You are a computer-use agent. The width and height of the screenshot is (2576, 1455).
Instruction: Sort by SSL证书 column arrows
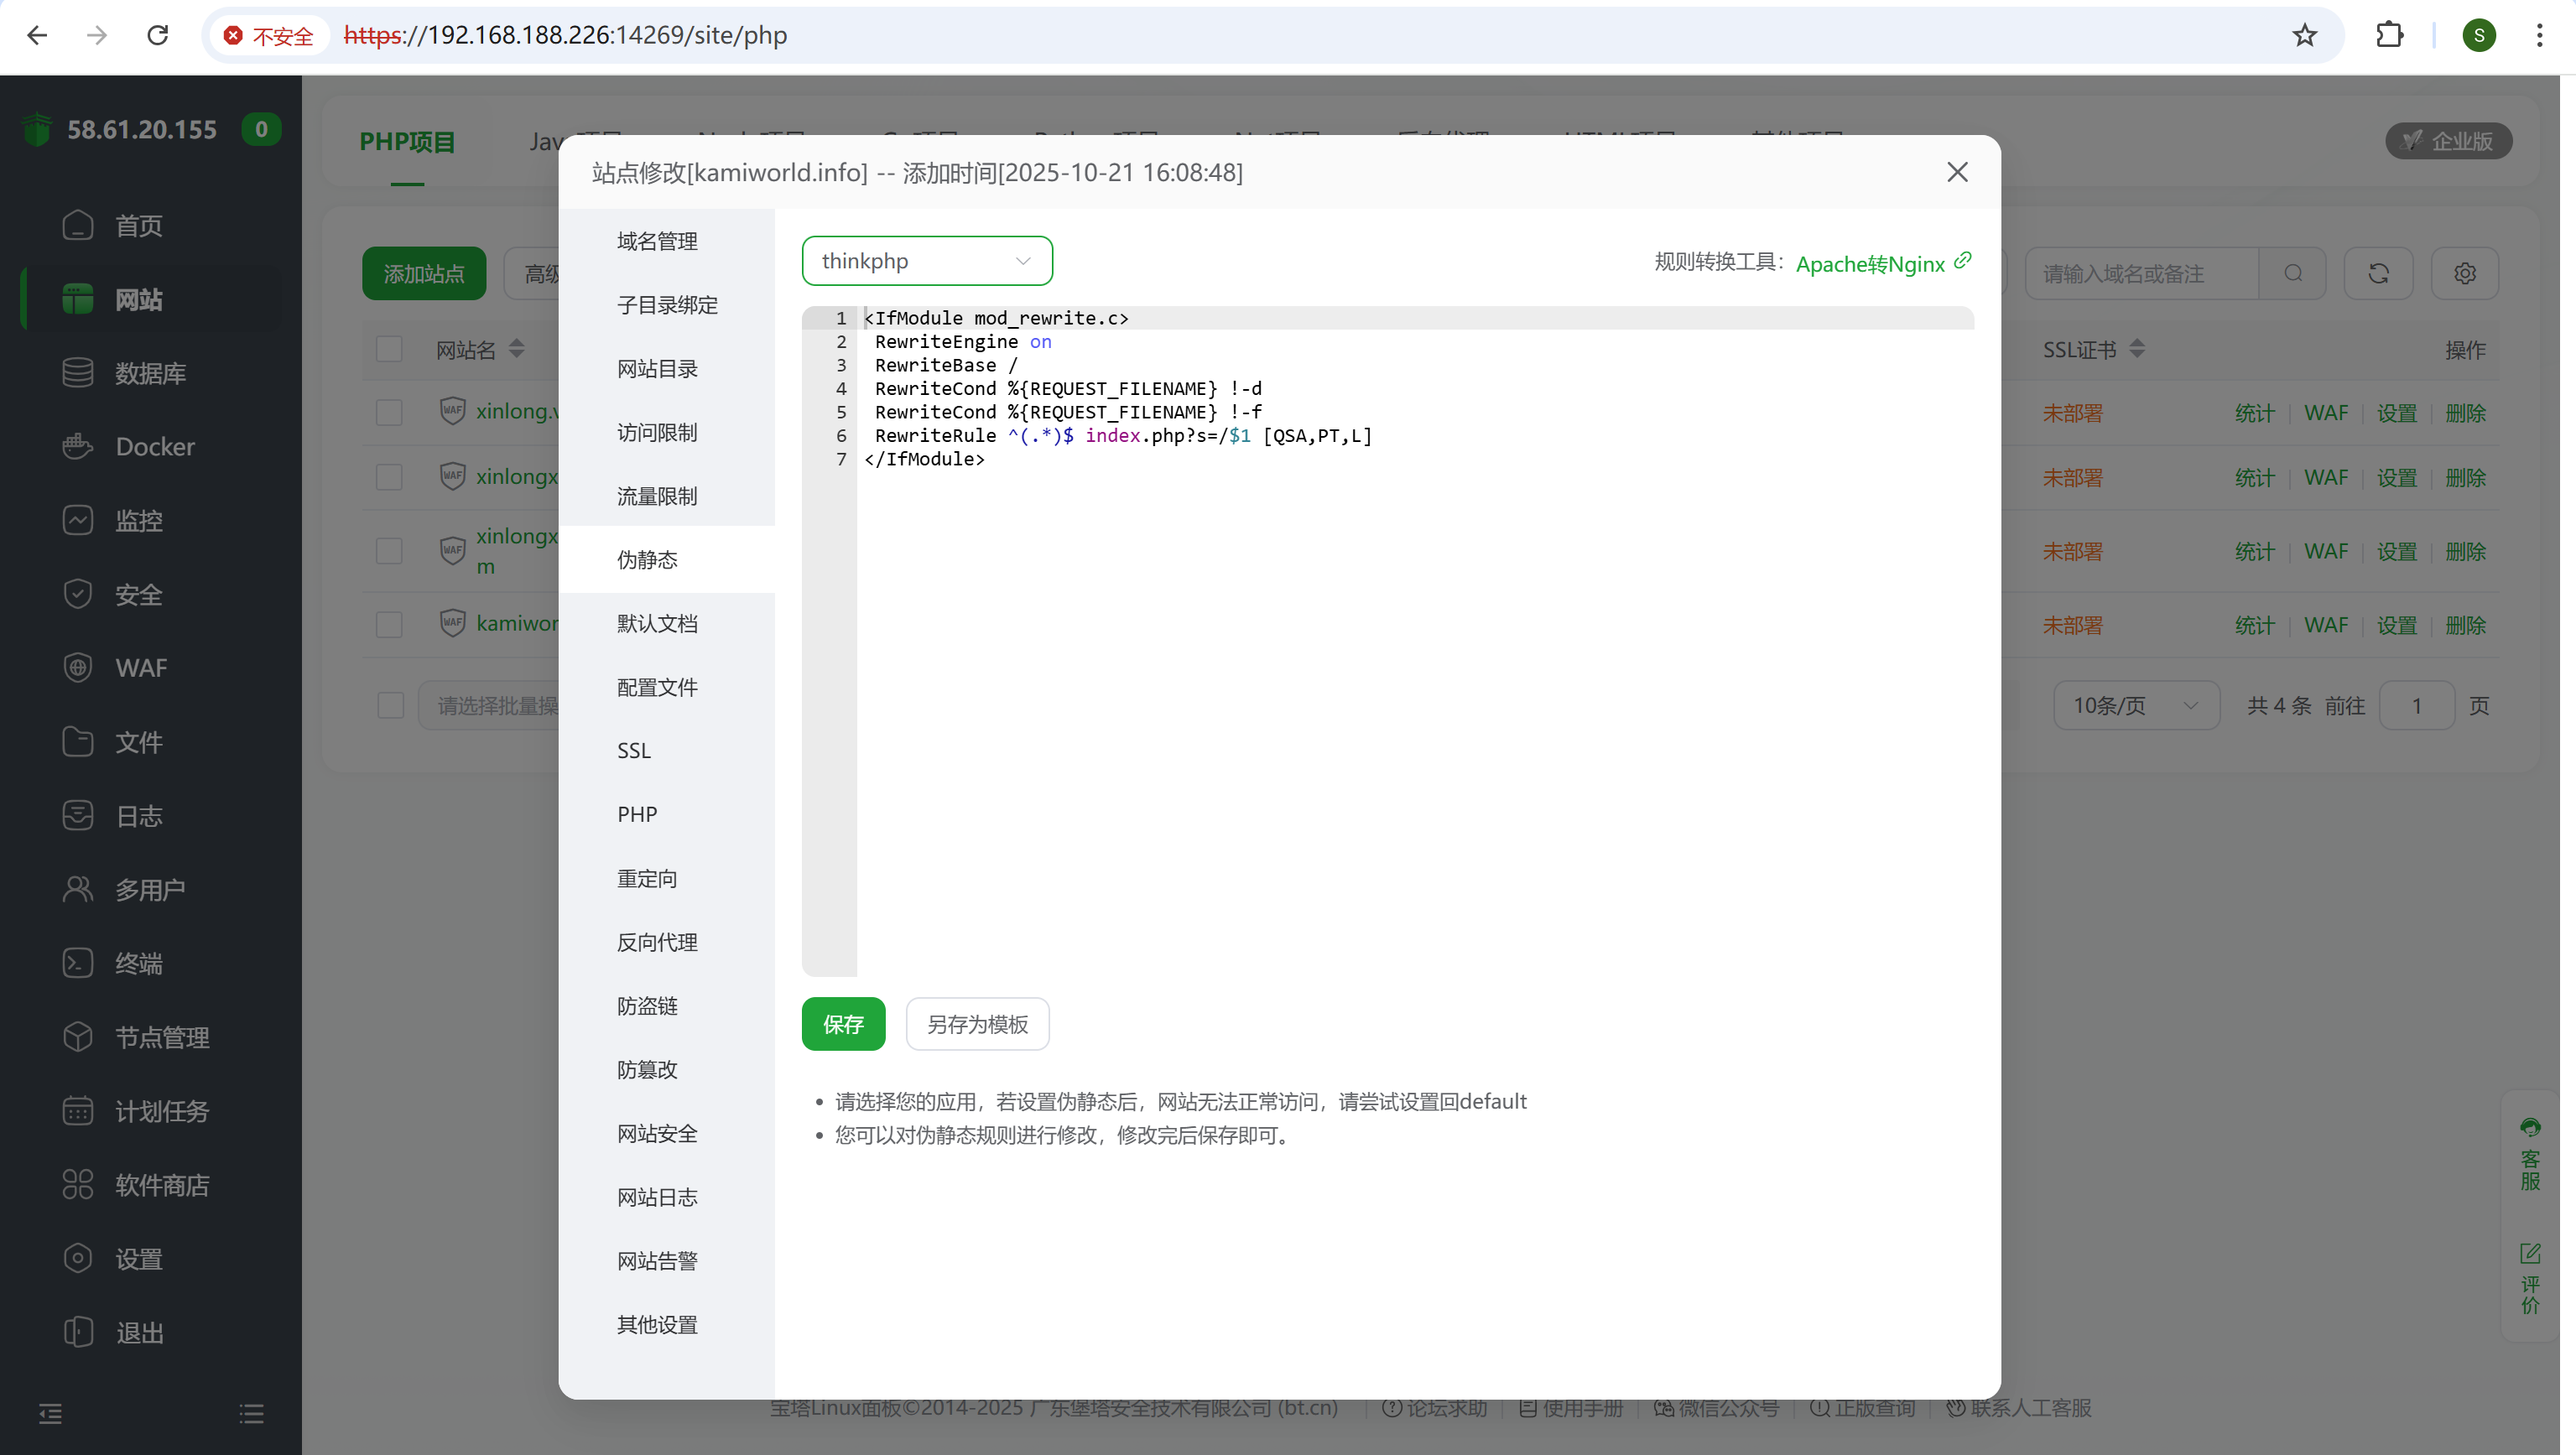pyautogui.click(x=2137, y=349)
